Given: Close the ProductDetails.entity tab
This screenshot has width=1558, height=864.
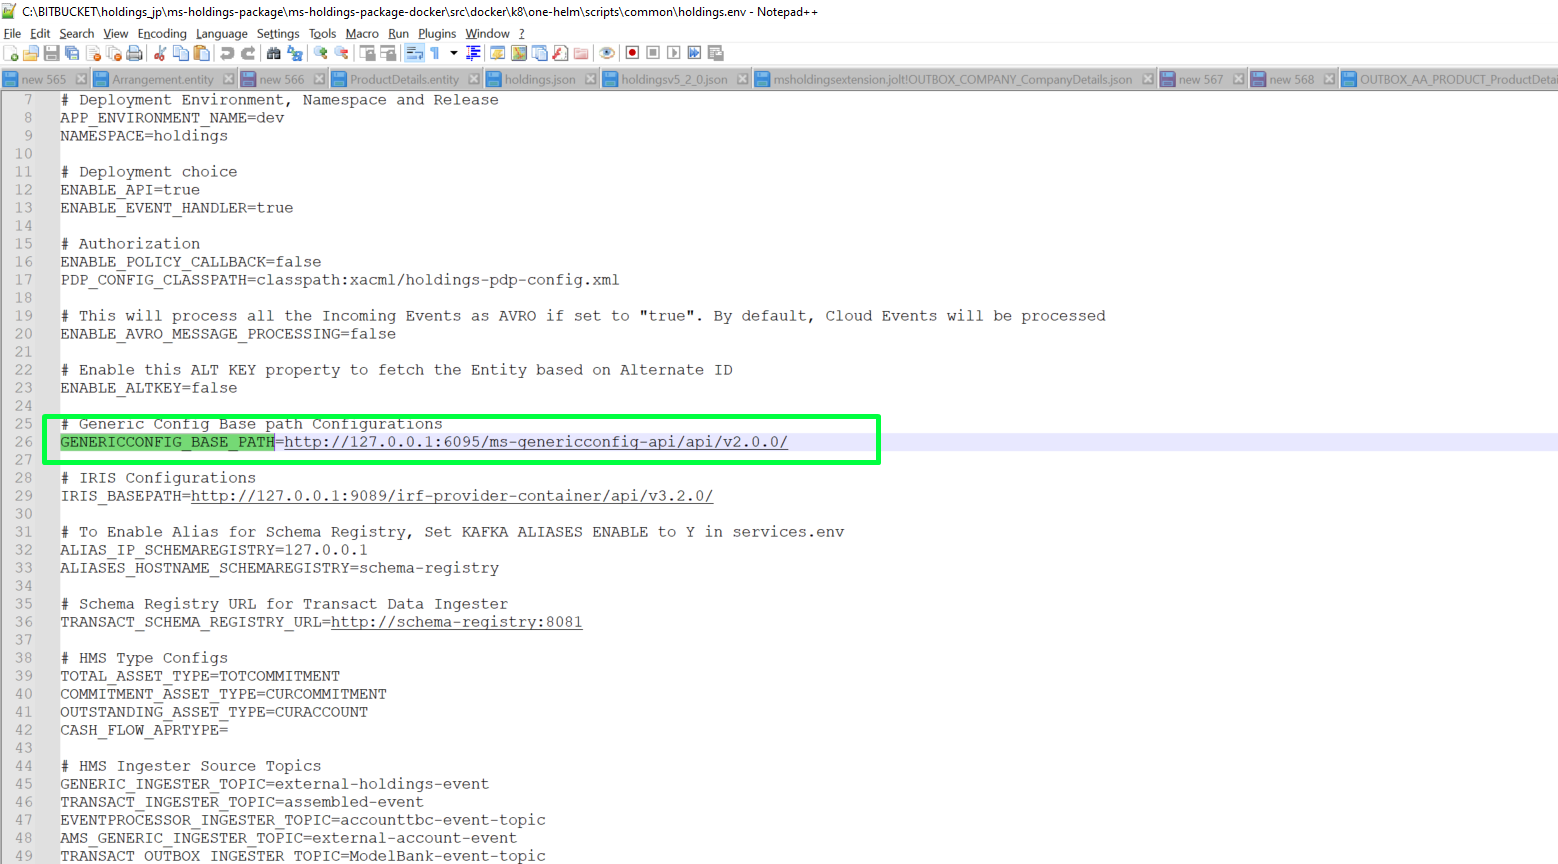Looking at the screenshot, I should click(x=474, y=79).
